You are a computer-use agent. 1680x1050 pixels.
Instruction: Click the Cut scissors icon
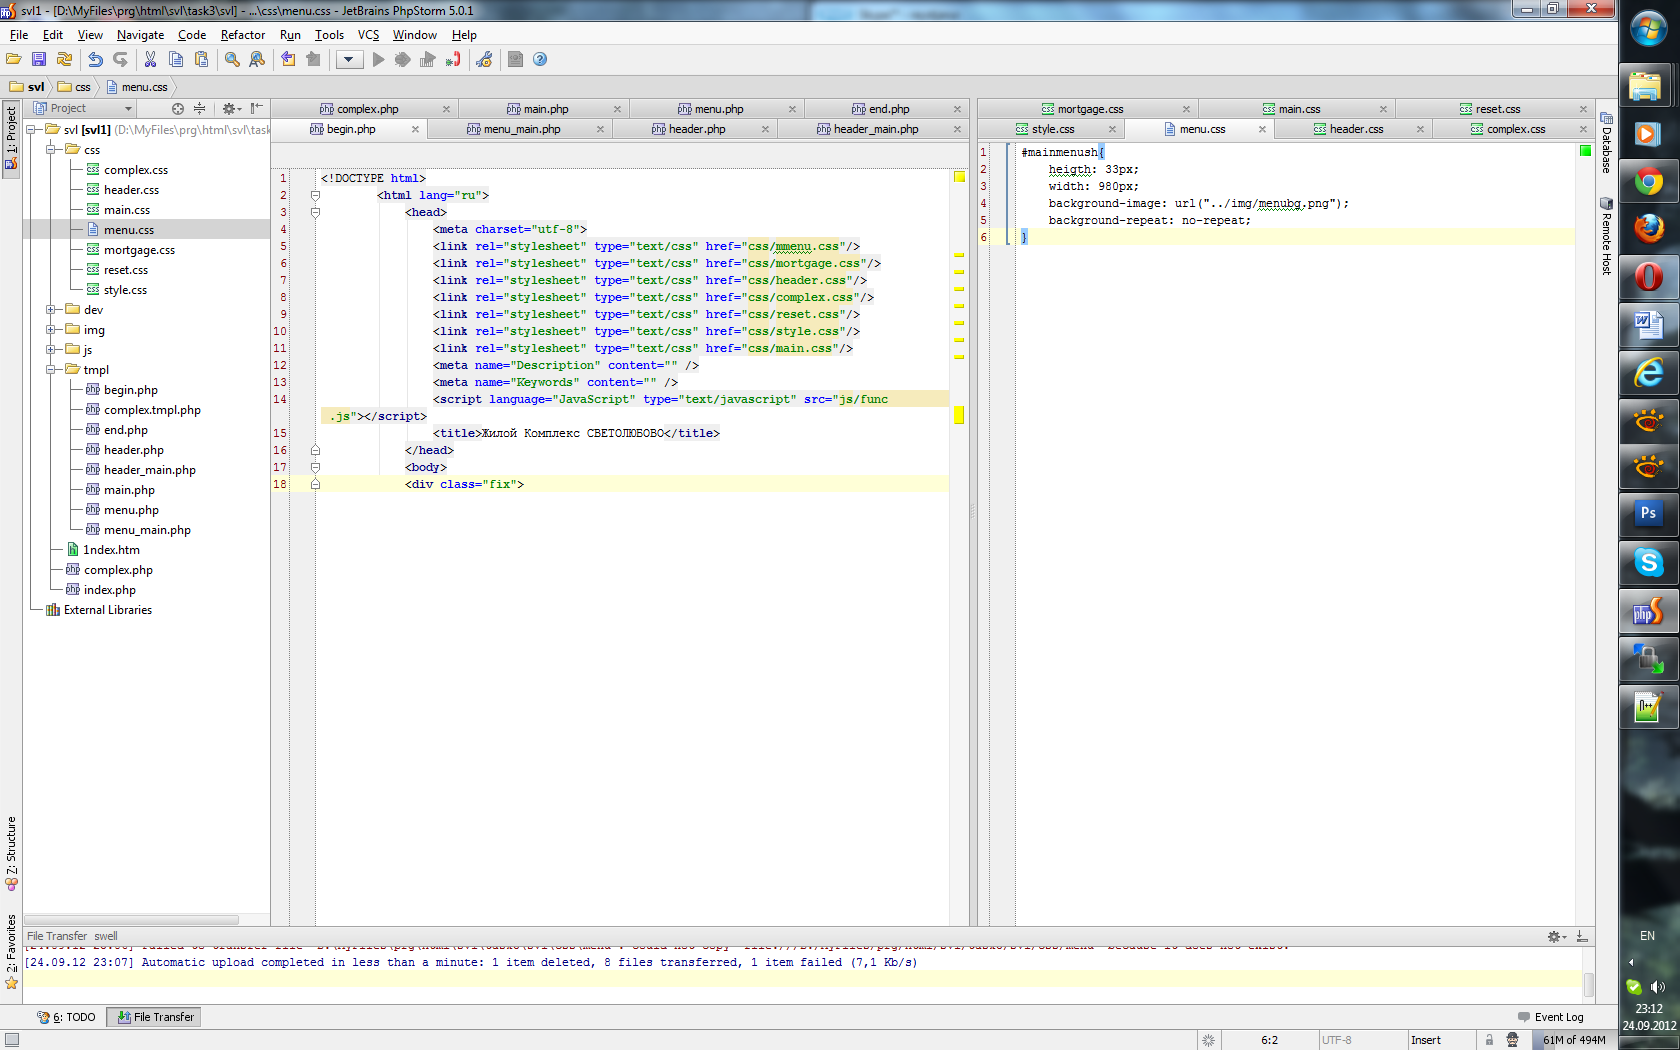(x=150, y=60)
